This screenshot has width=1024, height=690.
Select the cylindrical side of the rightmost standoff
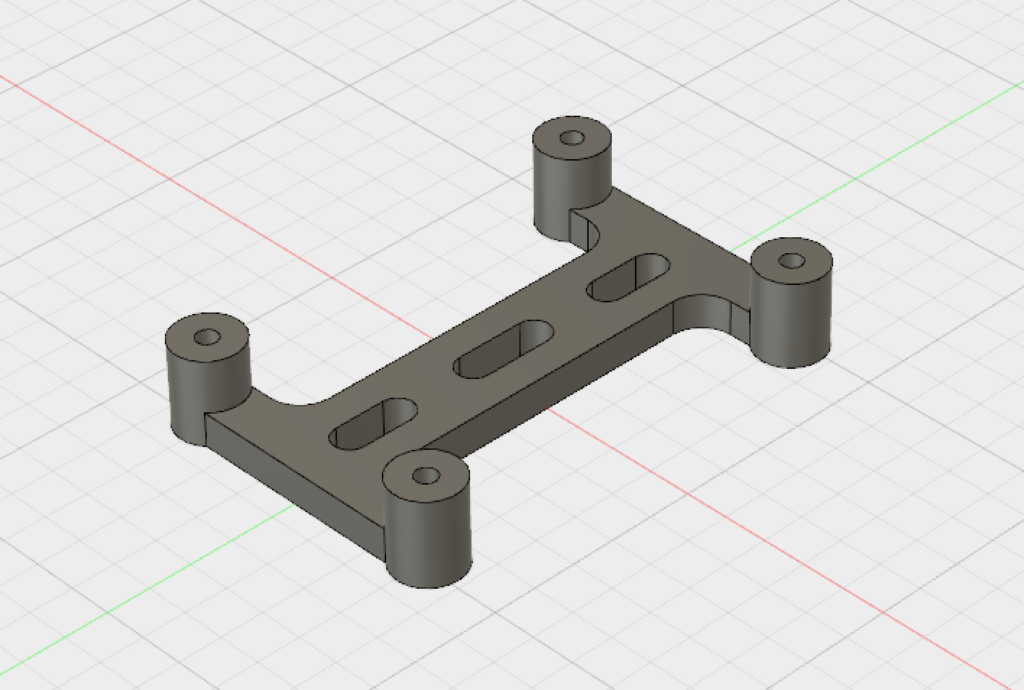click(792, 320)
